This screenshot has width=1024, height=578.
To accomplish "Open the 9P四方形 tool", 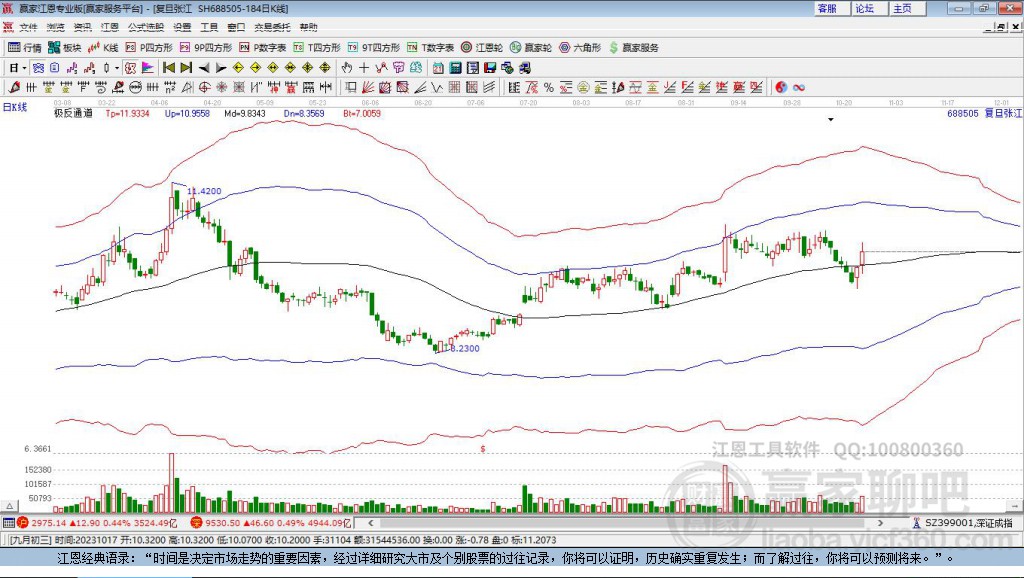I will pyautogui.click(x=205, y=48).
